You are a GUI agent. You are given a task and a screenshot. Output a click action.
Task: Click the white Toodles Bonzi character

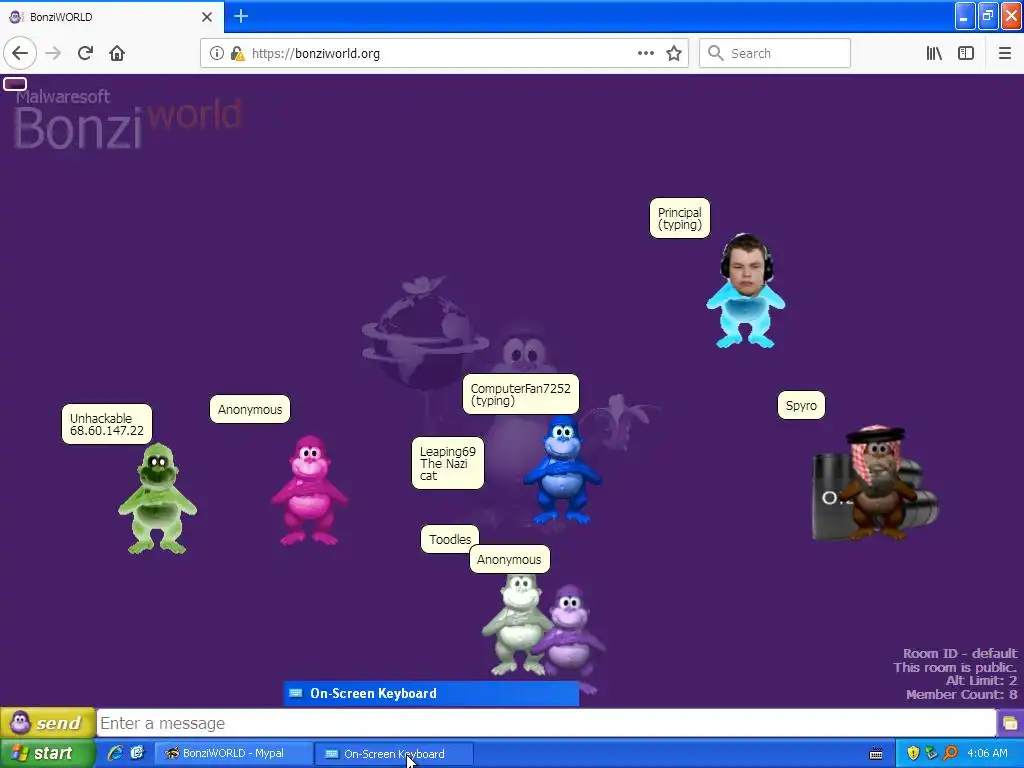[x=517, y=625]
